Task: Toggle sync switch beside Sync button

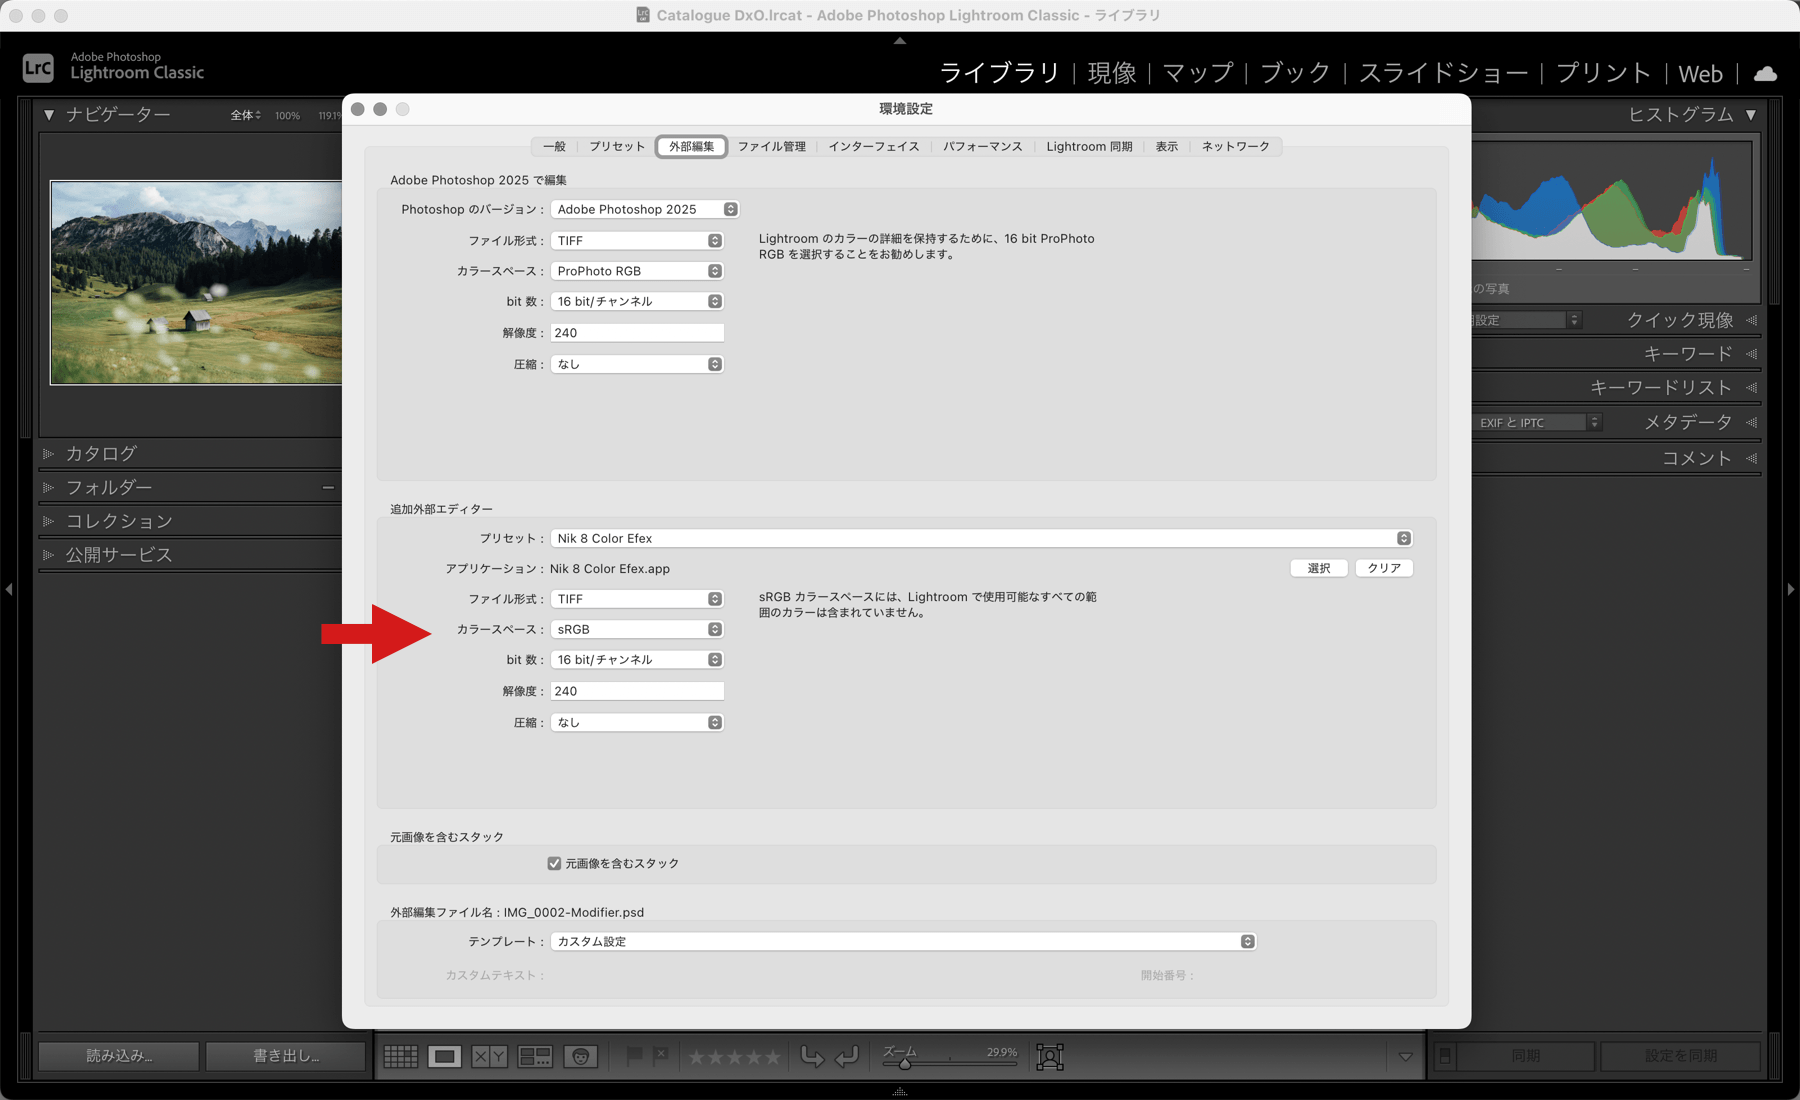Action: pyautogui.click(x=1445, y=1056)
